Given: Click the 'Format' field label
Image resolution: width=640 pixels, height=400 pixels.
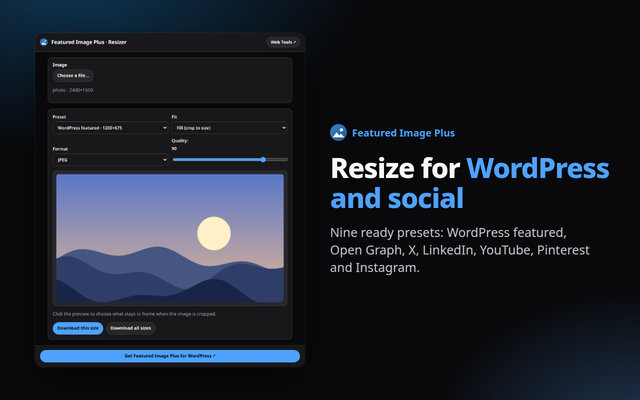Looking at the screenshot, I should click(60, 149).
